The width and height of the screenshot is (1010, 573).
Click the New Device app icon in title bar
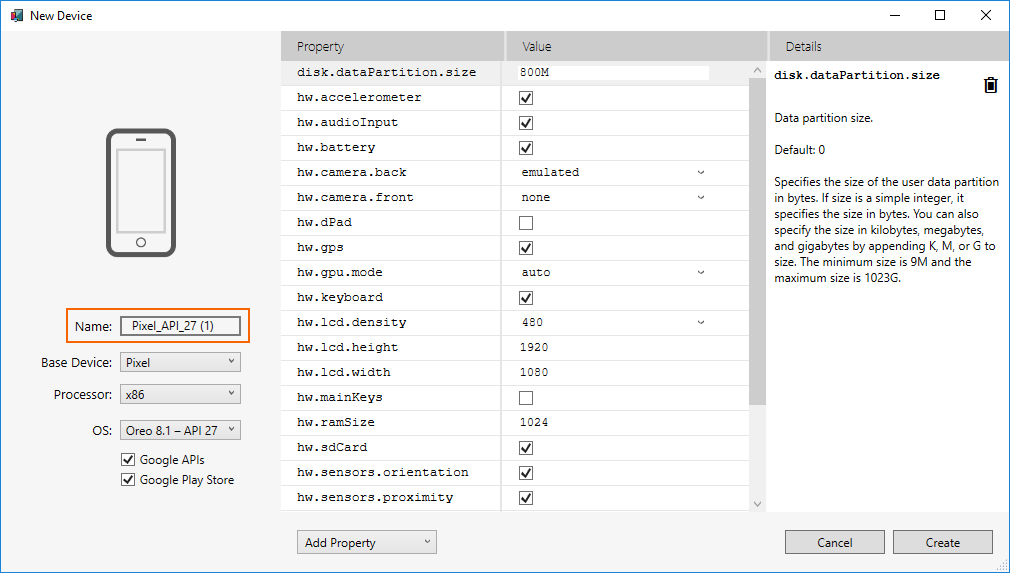click(x=16, y=15)
